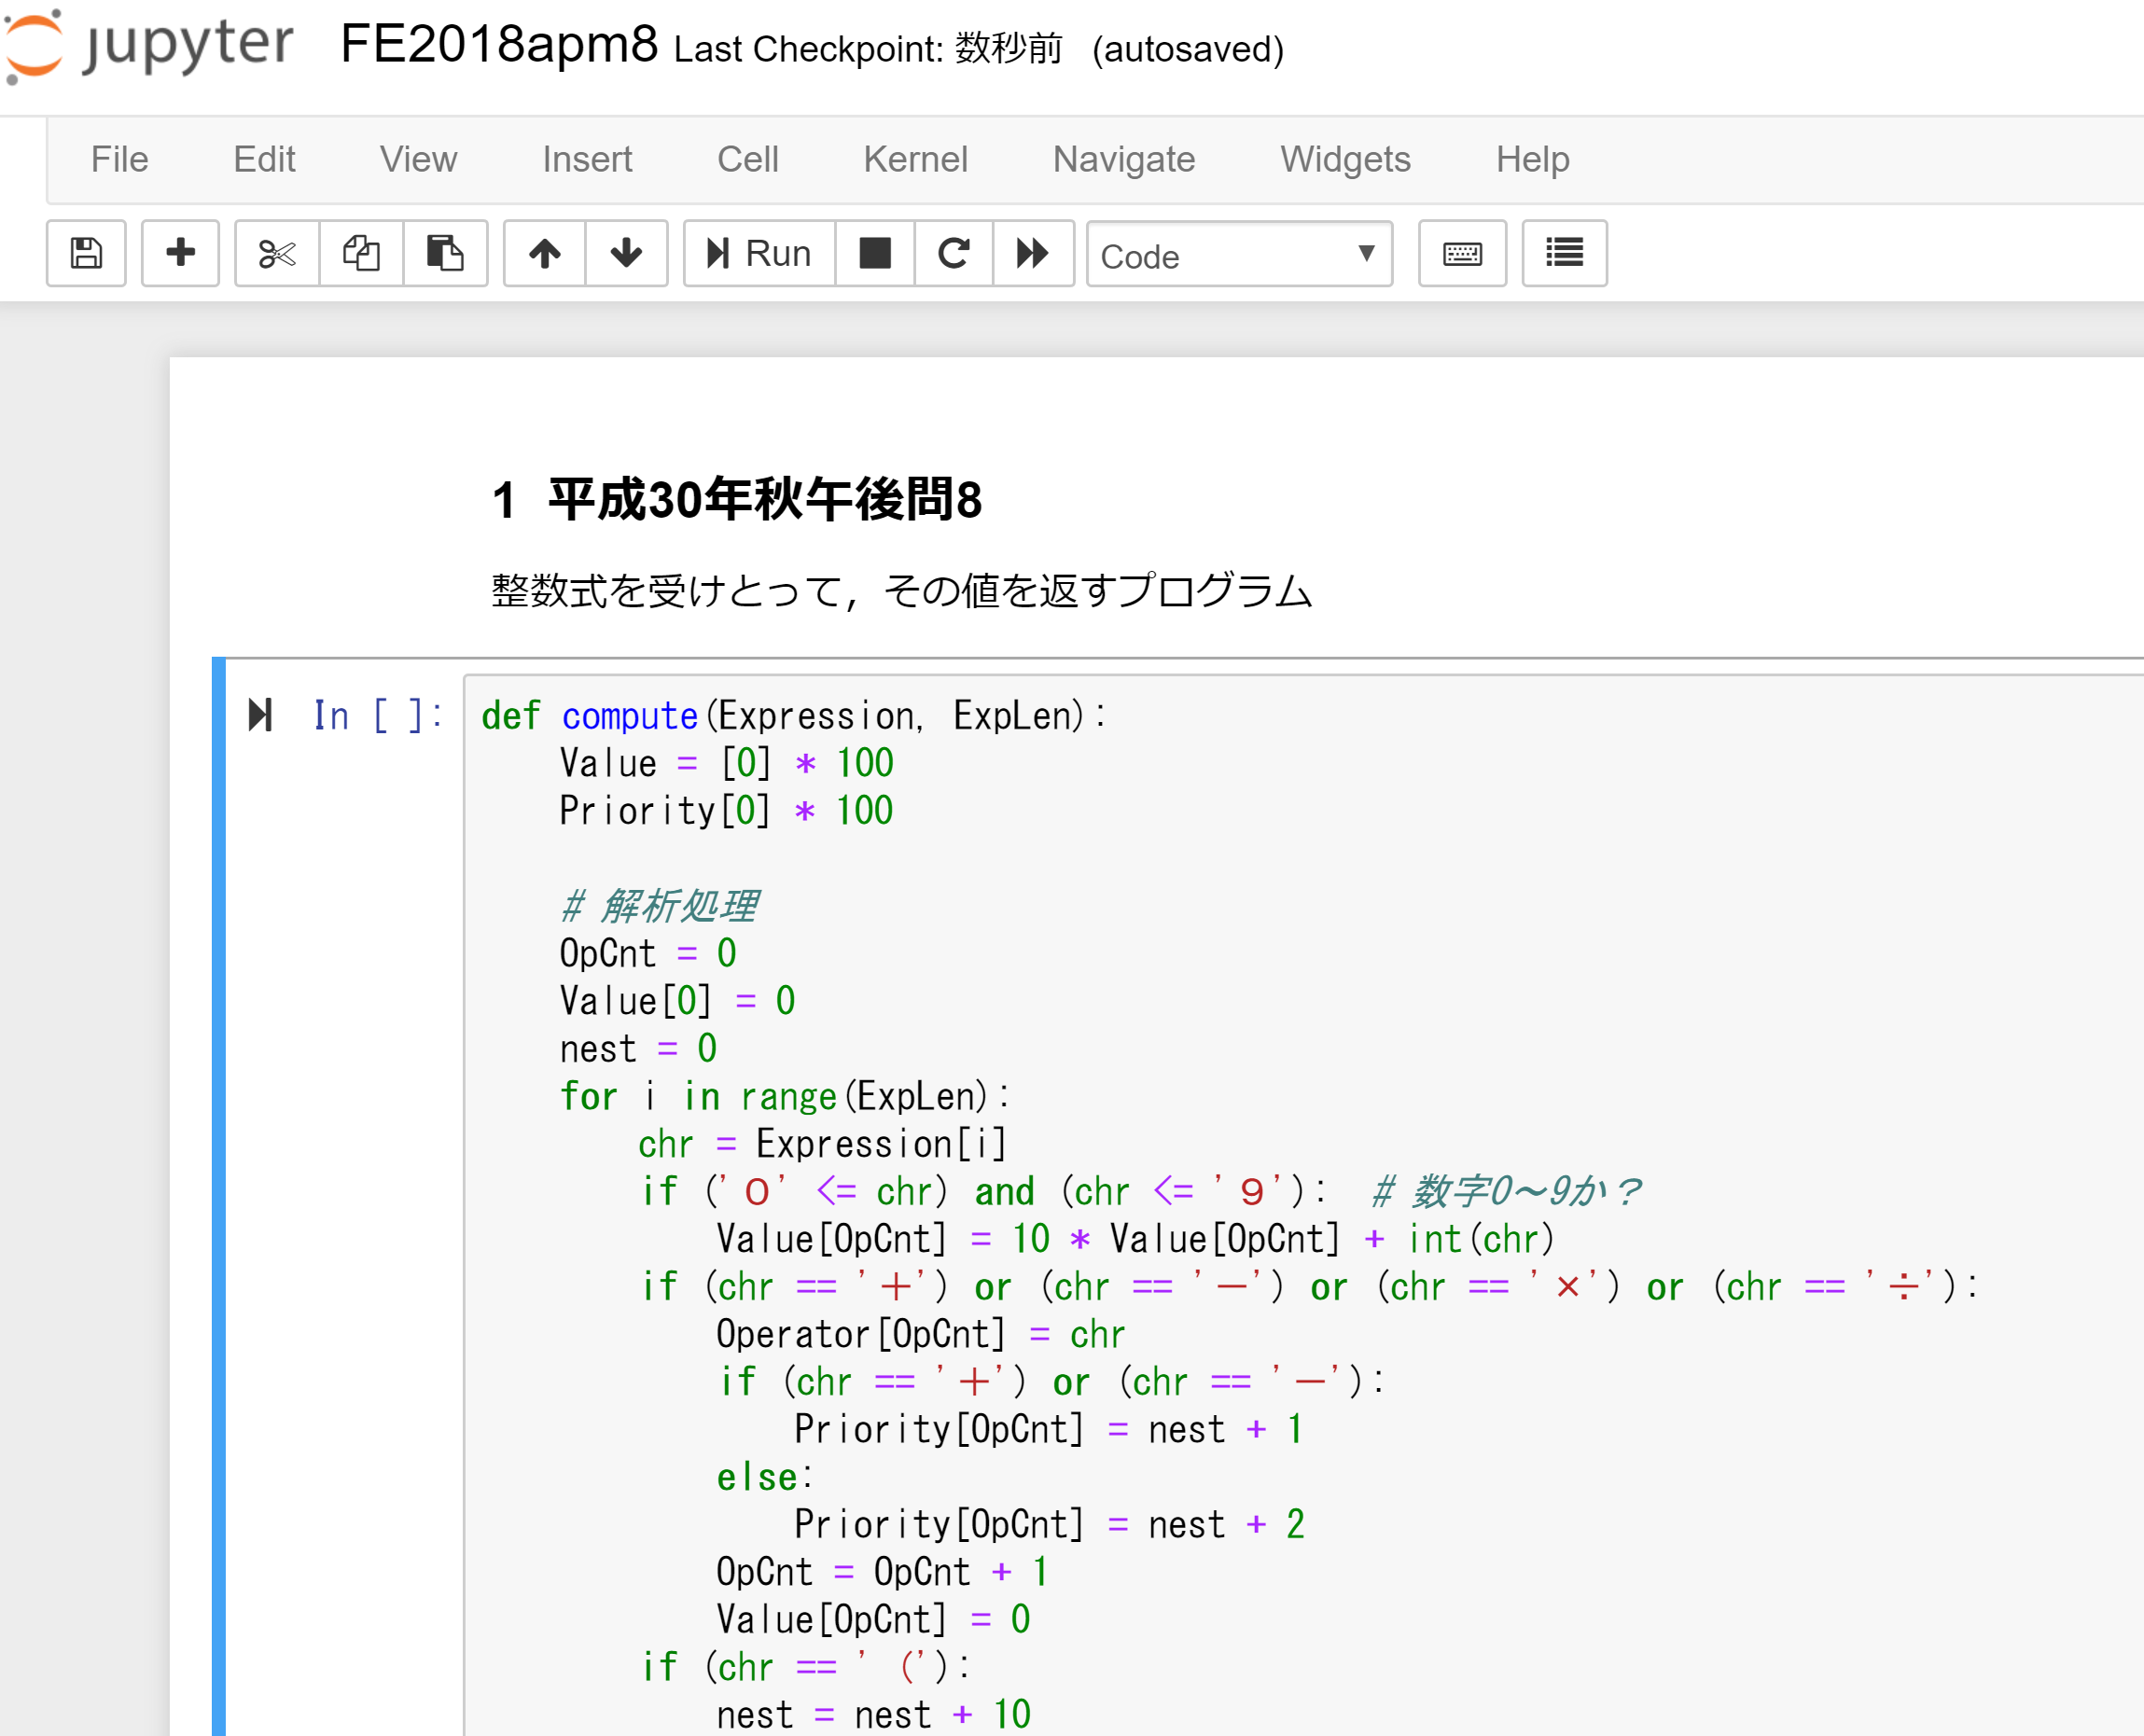Open the Navigate menu
Screen dimensions: 2144x1736
point(1123,160)
